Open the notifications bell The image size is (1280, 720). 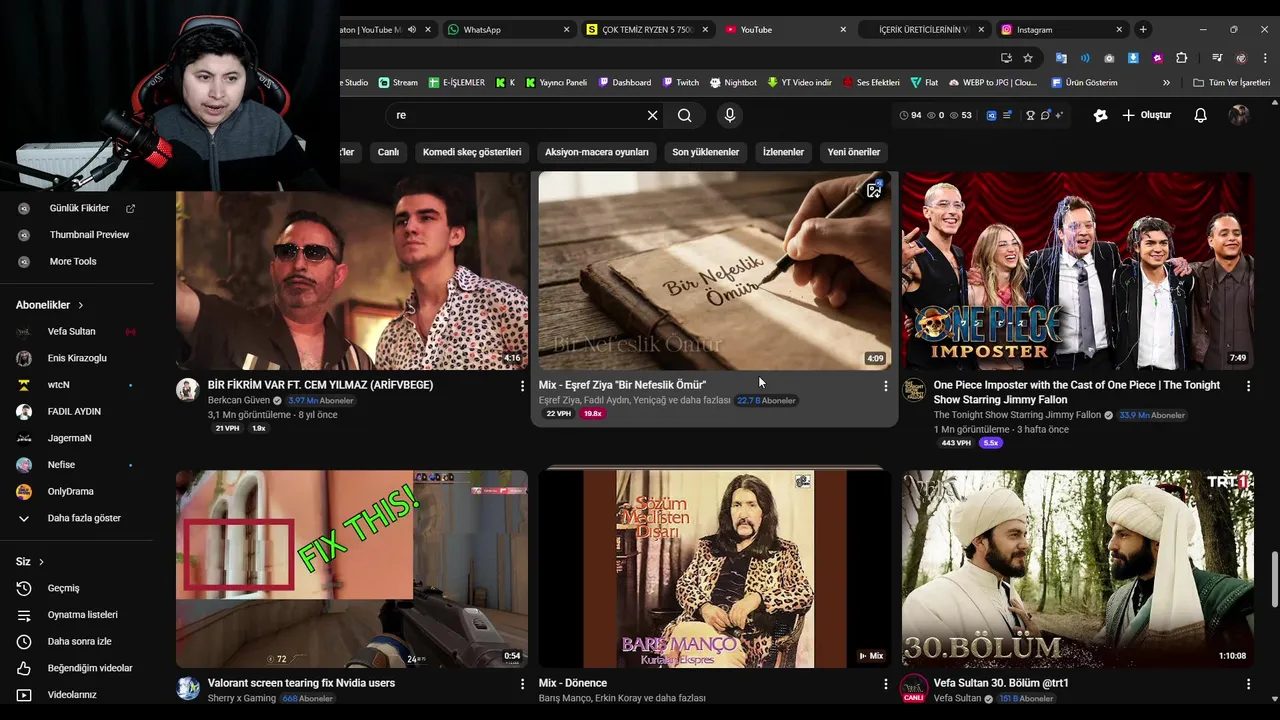1200,115
